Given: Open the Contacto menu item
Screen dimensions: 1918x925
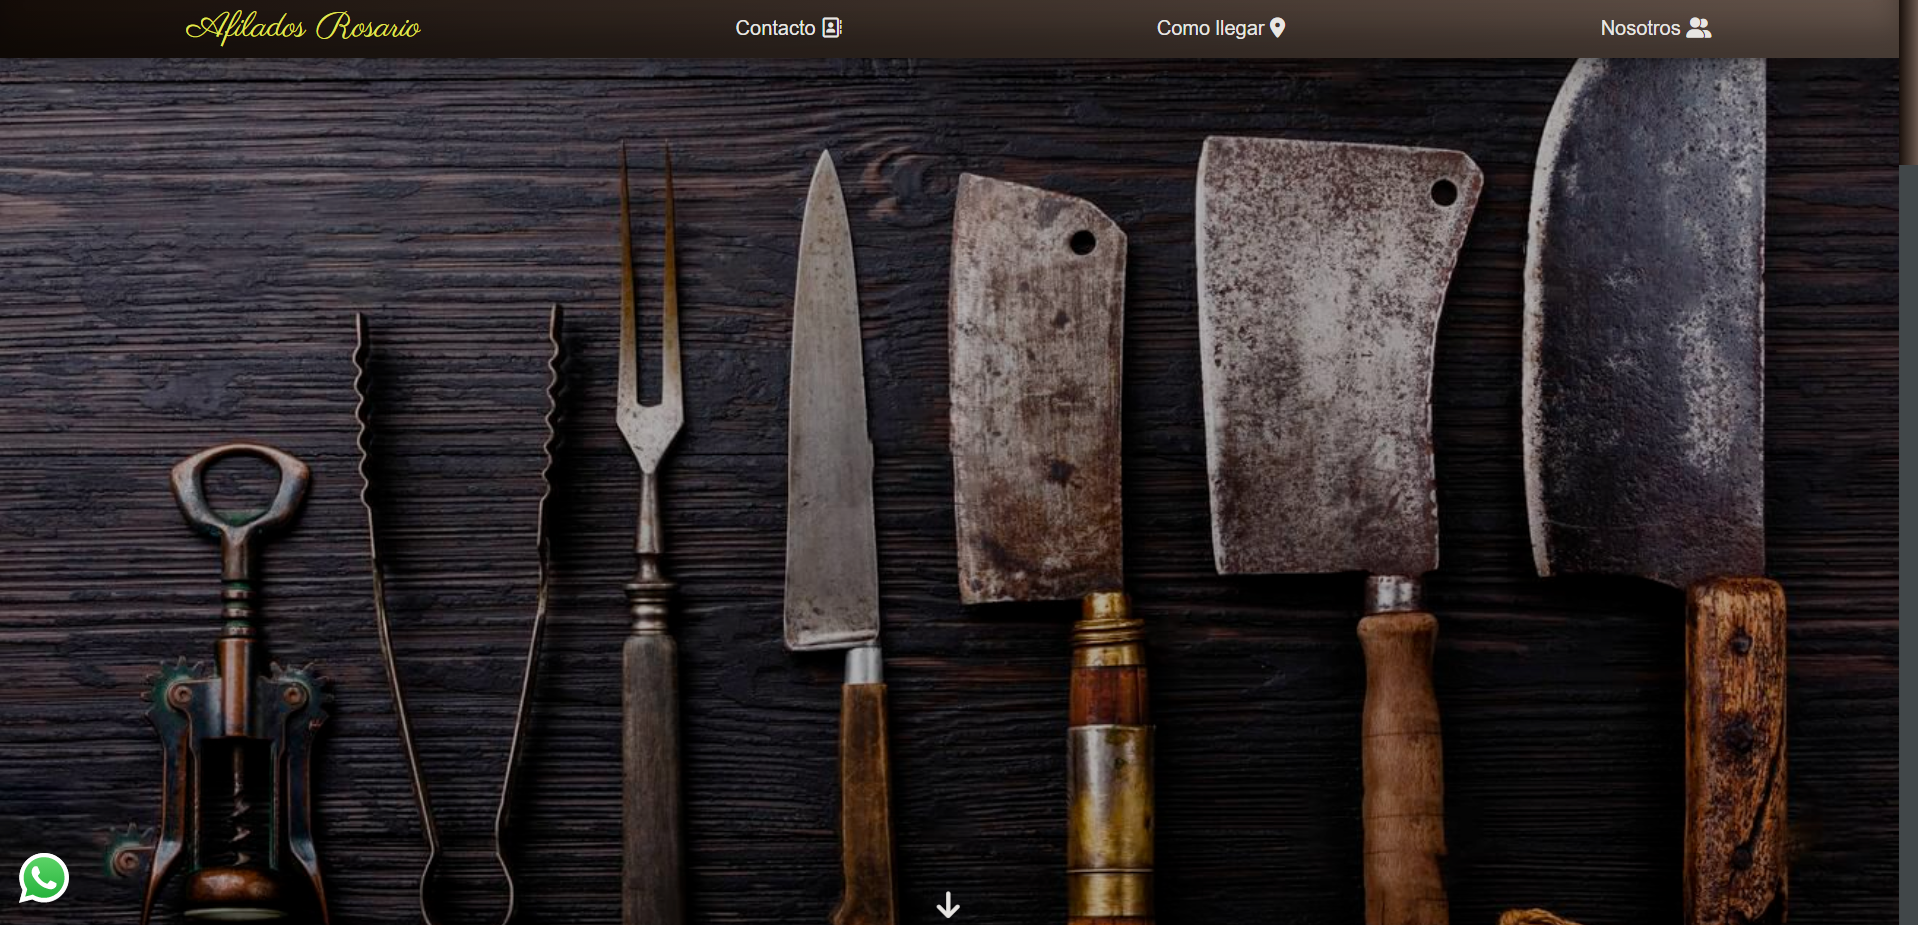Looking at the screenshot, I should (775, 28).
